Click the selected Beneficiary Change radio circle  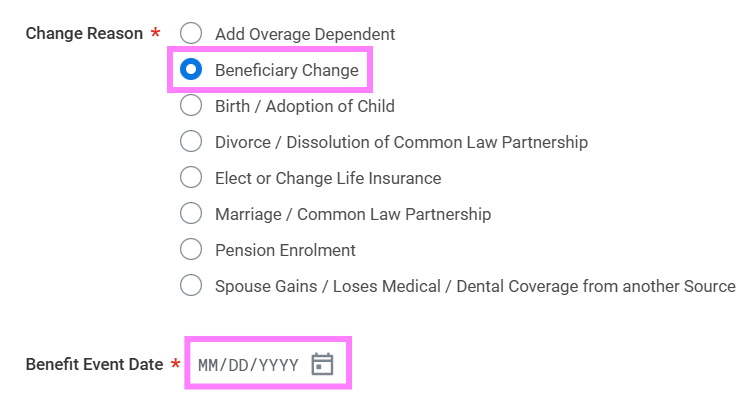[x=191, y=69]
